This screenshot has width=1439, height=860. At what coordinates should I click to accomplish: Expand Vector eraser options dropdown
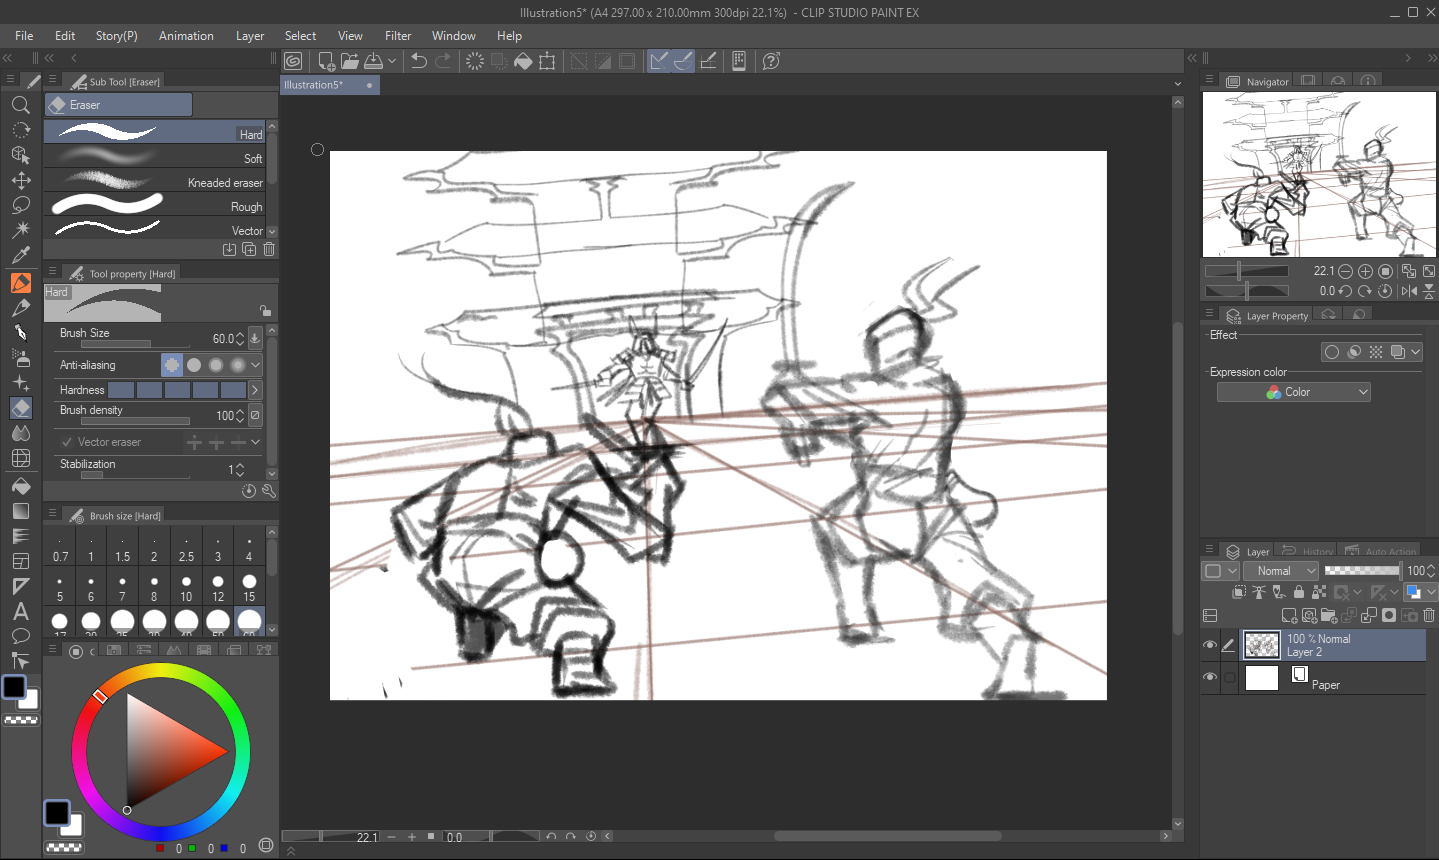256,442
